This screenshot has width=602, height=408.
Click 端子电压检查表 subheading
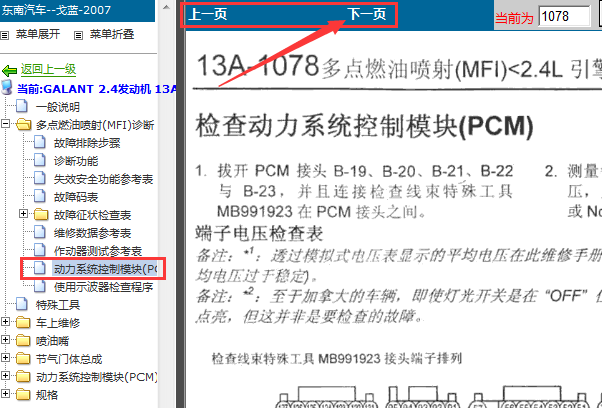click(260, 233)
